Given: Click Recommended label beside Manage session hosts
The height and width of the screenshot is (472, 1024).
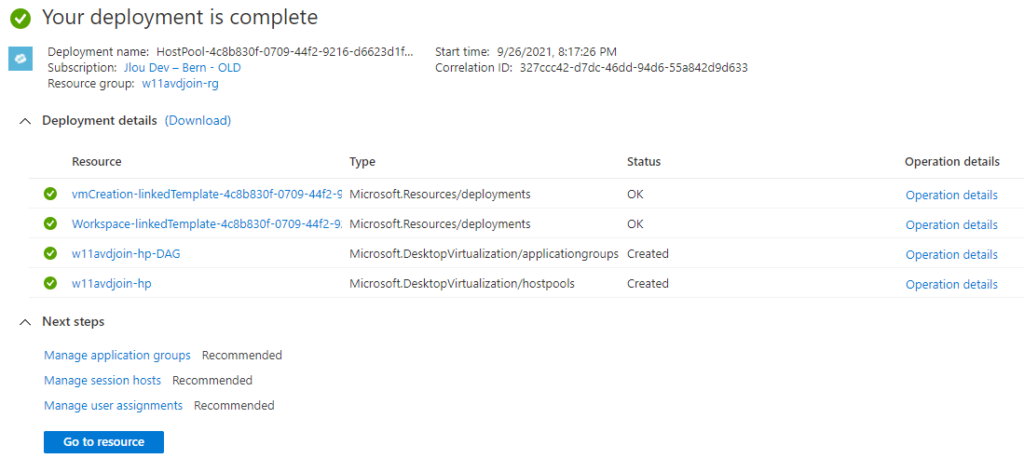Looking at the screenshot, I should click(212, 380).
